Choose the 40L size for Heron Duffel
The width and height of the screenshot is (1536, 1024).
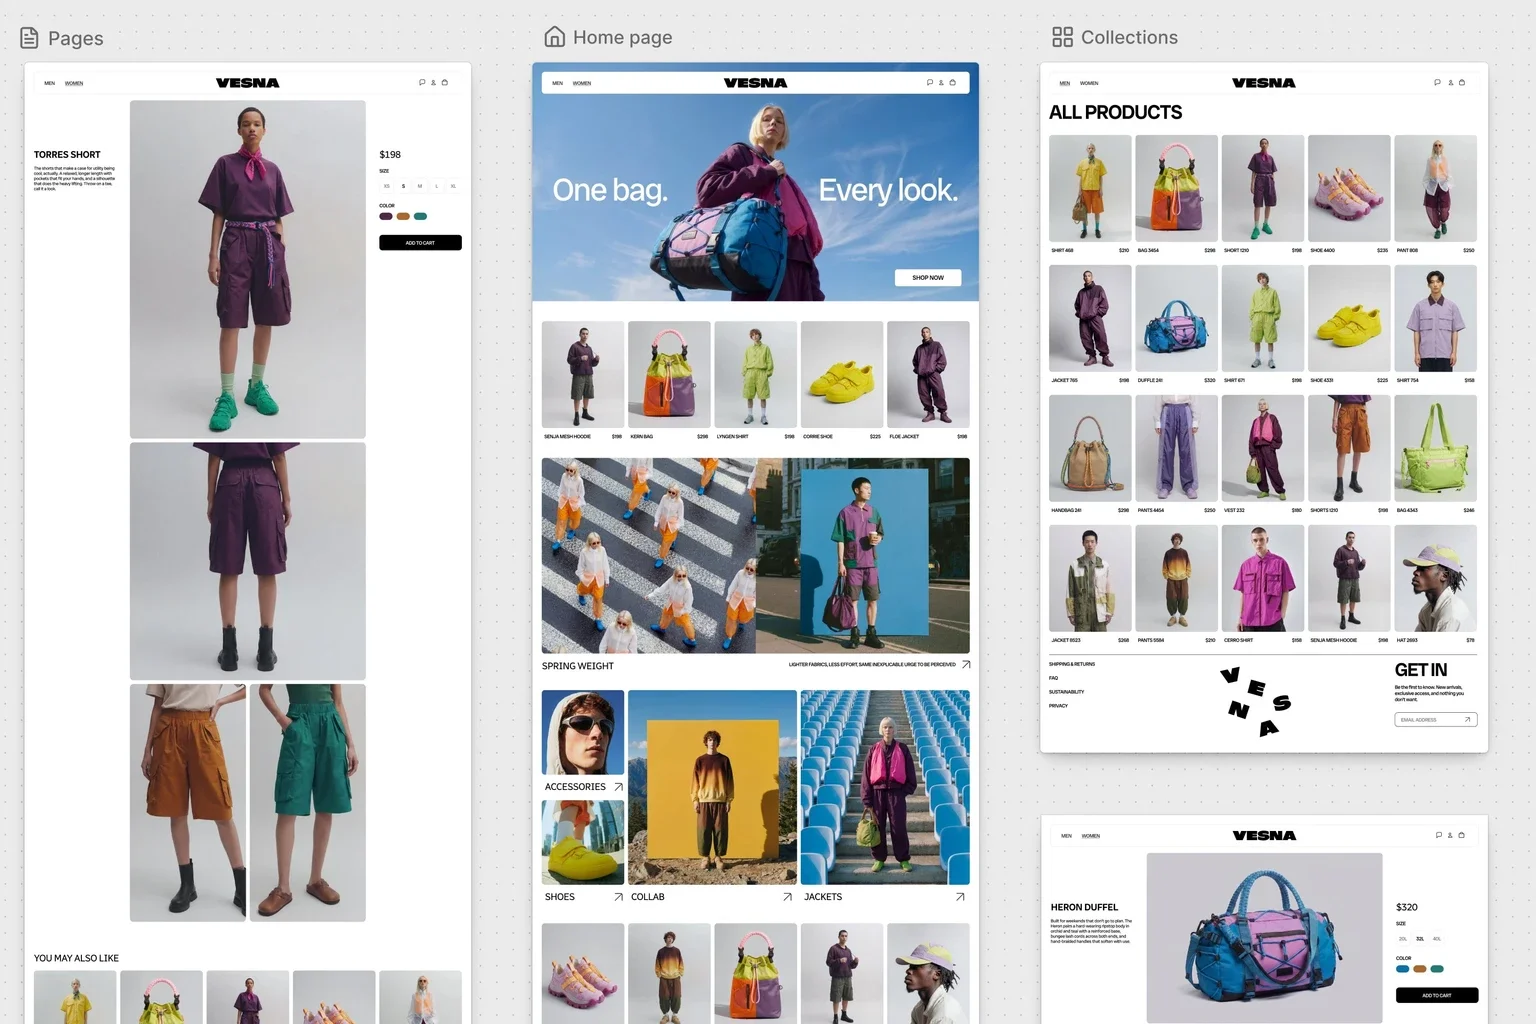(x=1437, y=939)
